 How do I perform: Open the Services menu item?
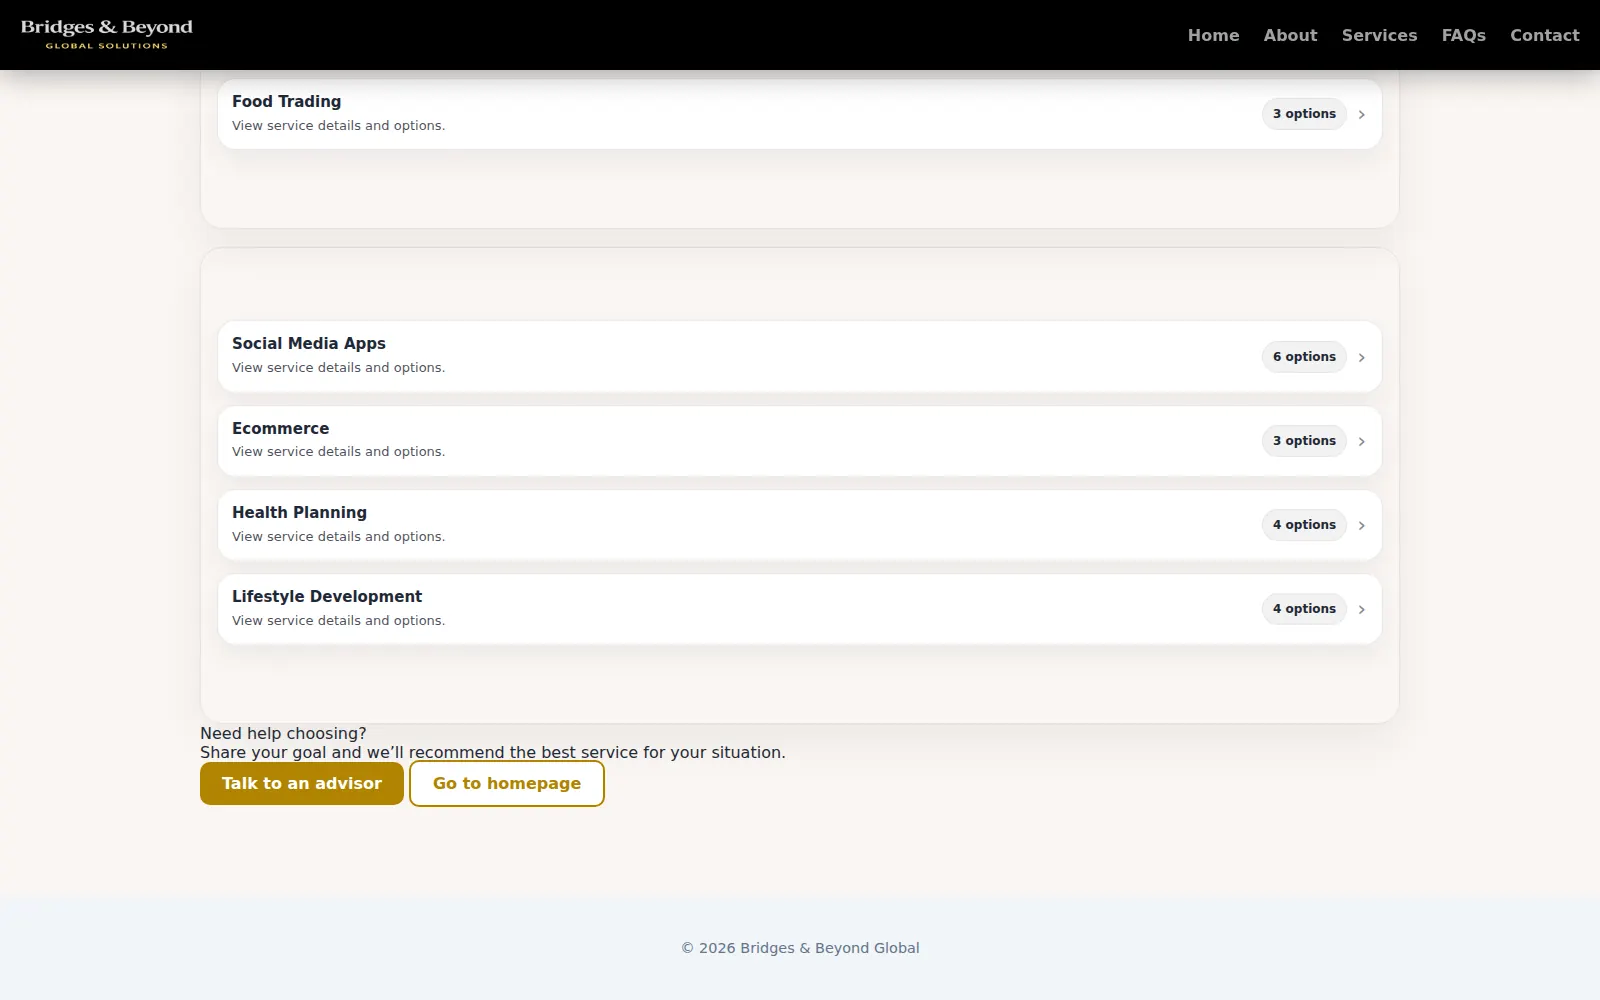[x=1379, y=35]
